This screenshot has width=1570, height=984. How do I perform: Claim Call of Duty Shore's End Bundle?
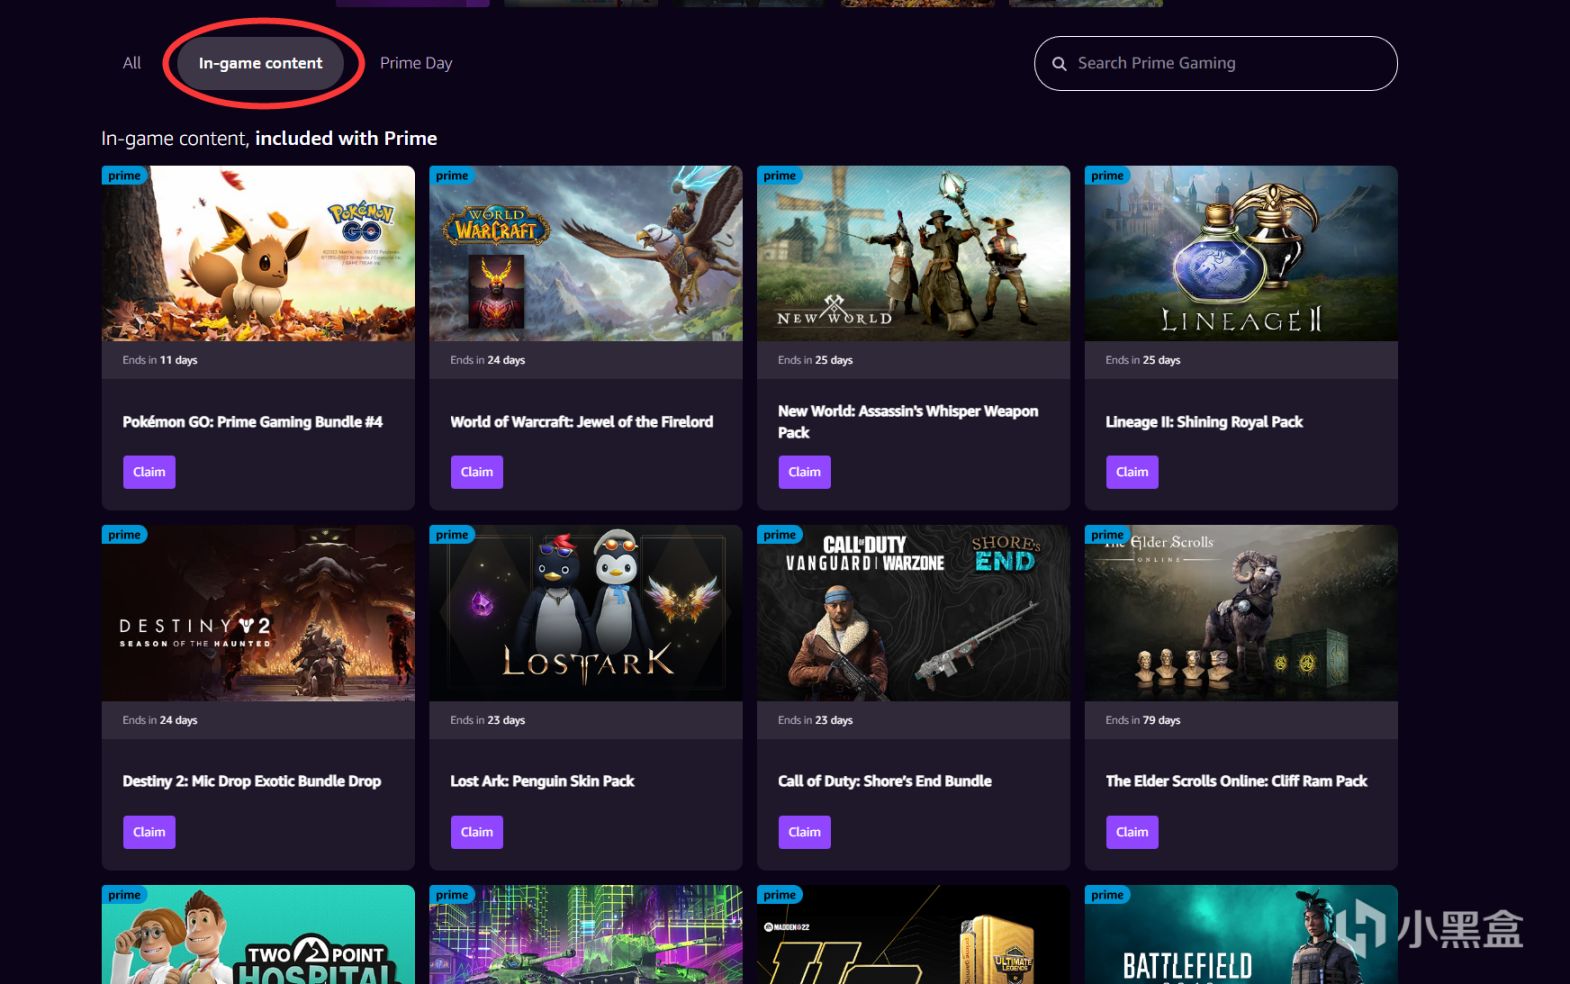[804, 832]
